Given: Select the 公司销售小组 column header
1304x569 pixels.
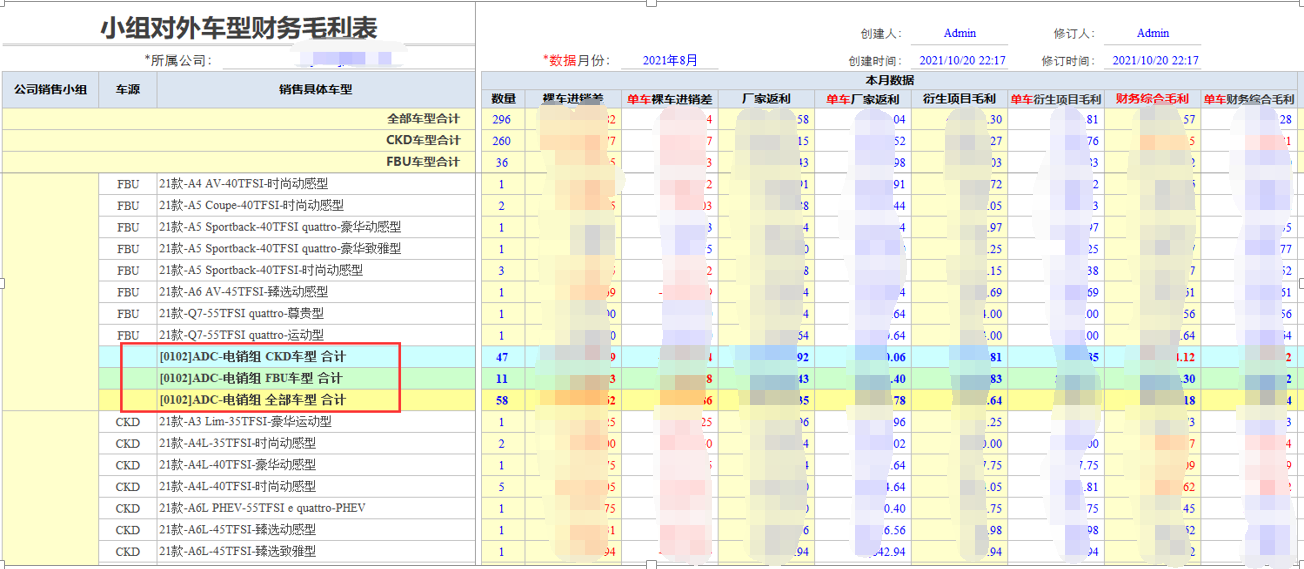Looking at the screenshot, I should click(x=50, y=90).
